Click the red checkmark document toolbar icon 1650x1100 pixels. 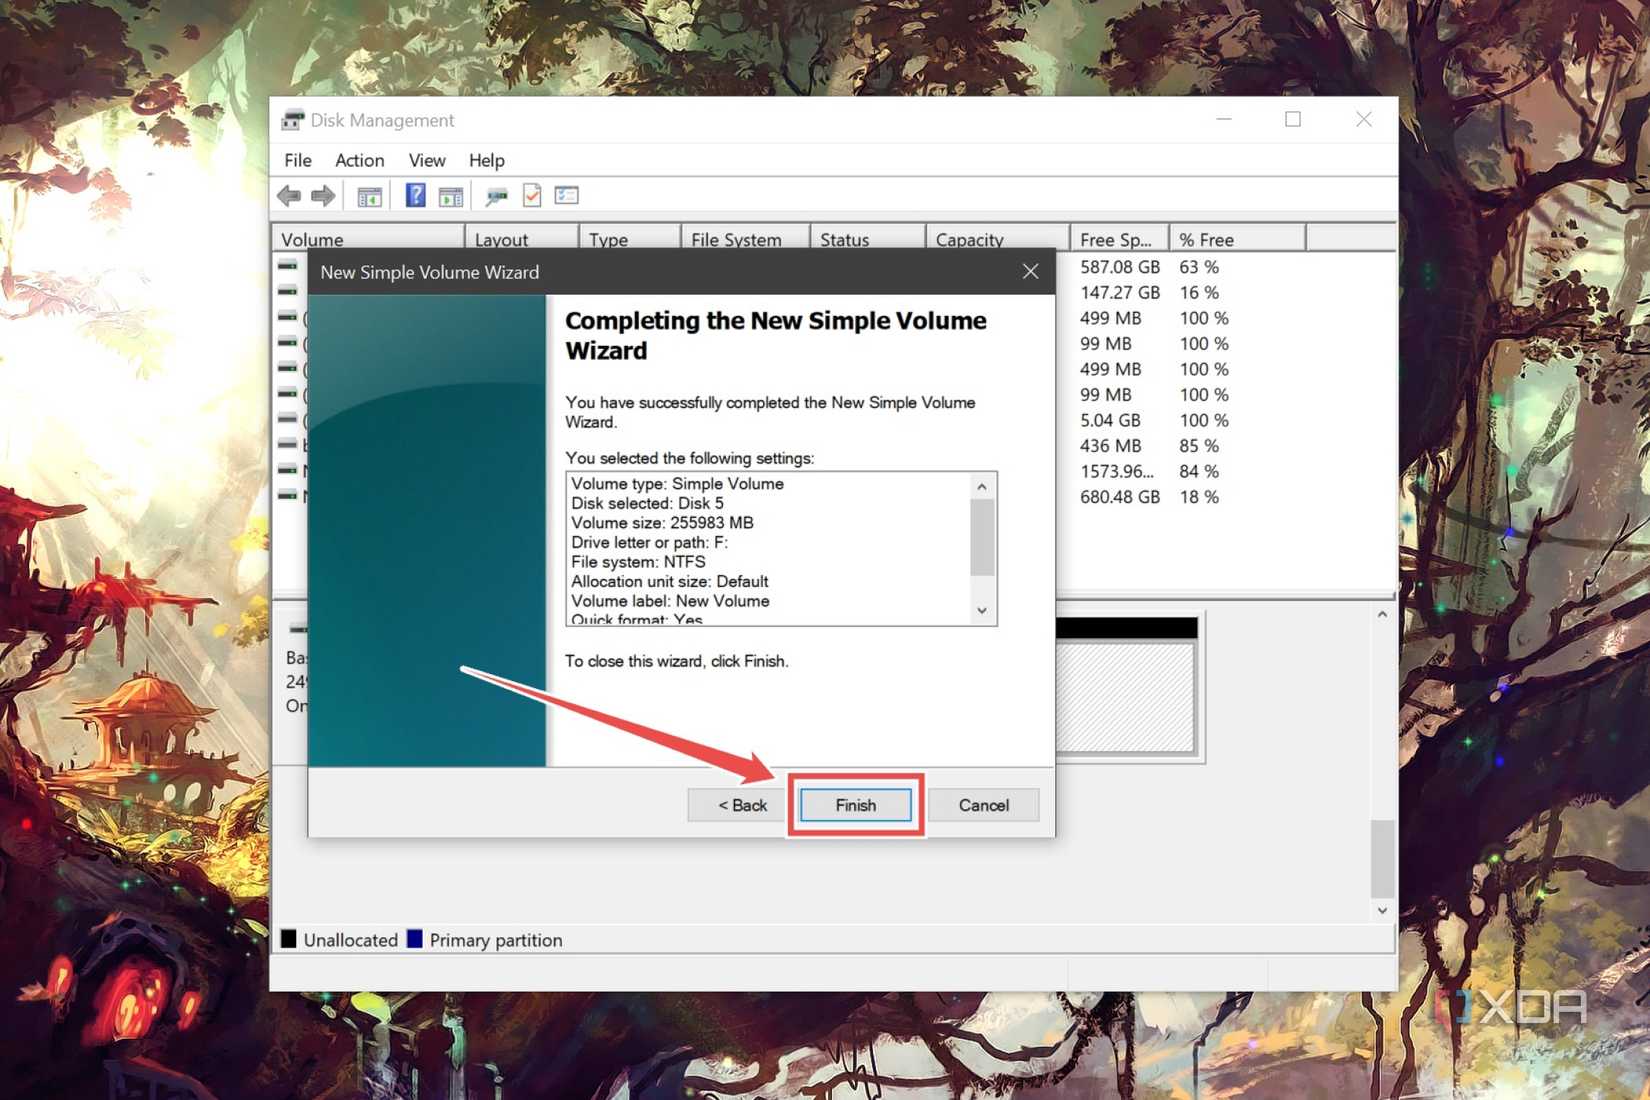coord(532,195)
